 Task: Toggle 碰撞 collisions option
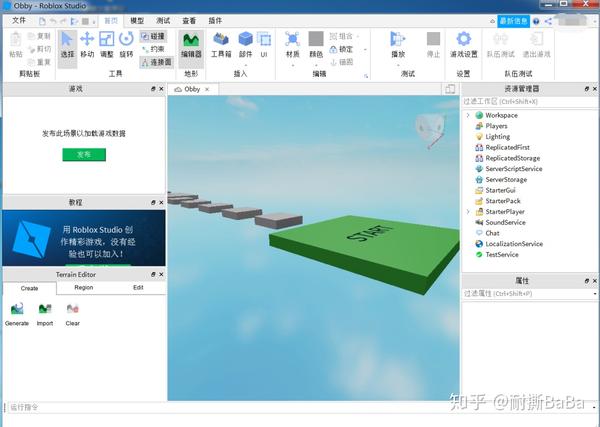[x=153, y=36]
